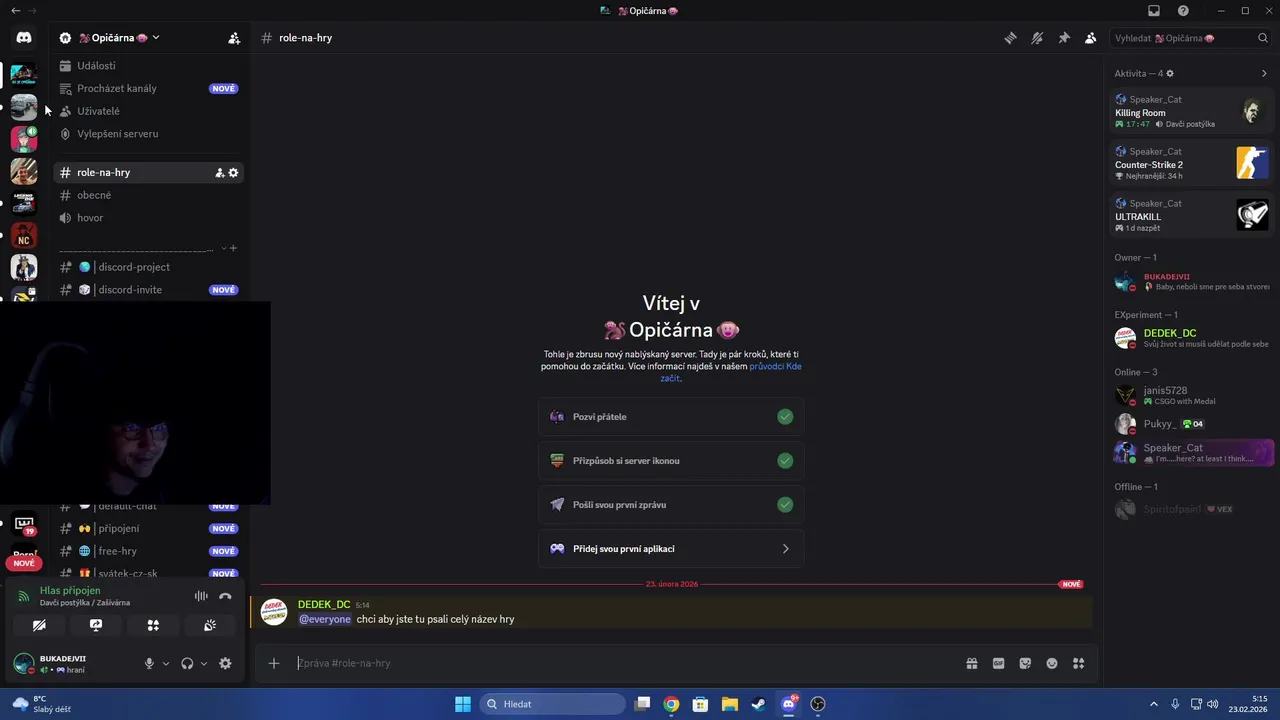
Task: Send a gift icon in message bar
Action: point(971,663)
